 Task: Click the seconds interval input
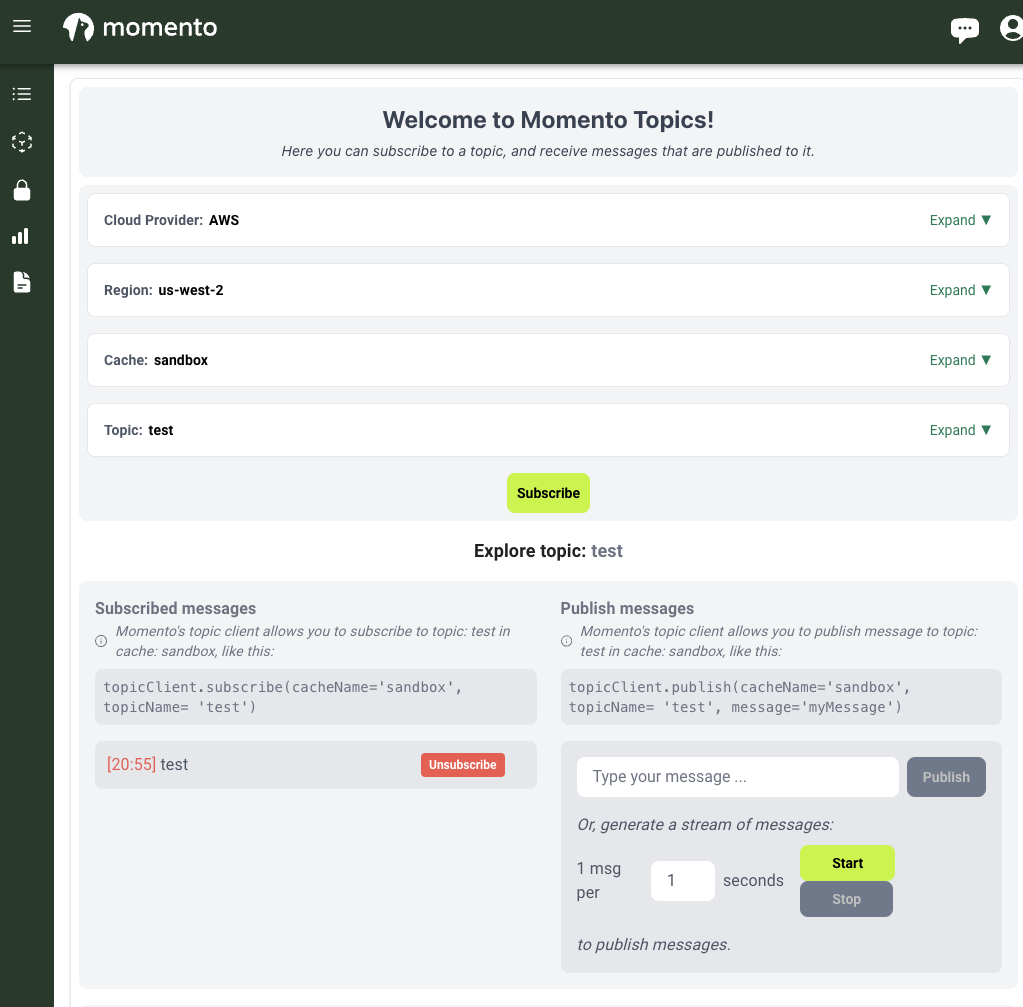click(x=682, y=880)
